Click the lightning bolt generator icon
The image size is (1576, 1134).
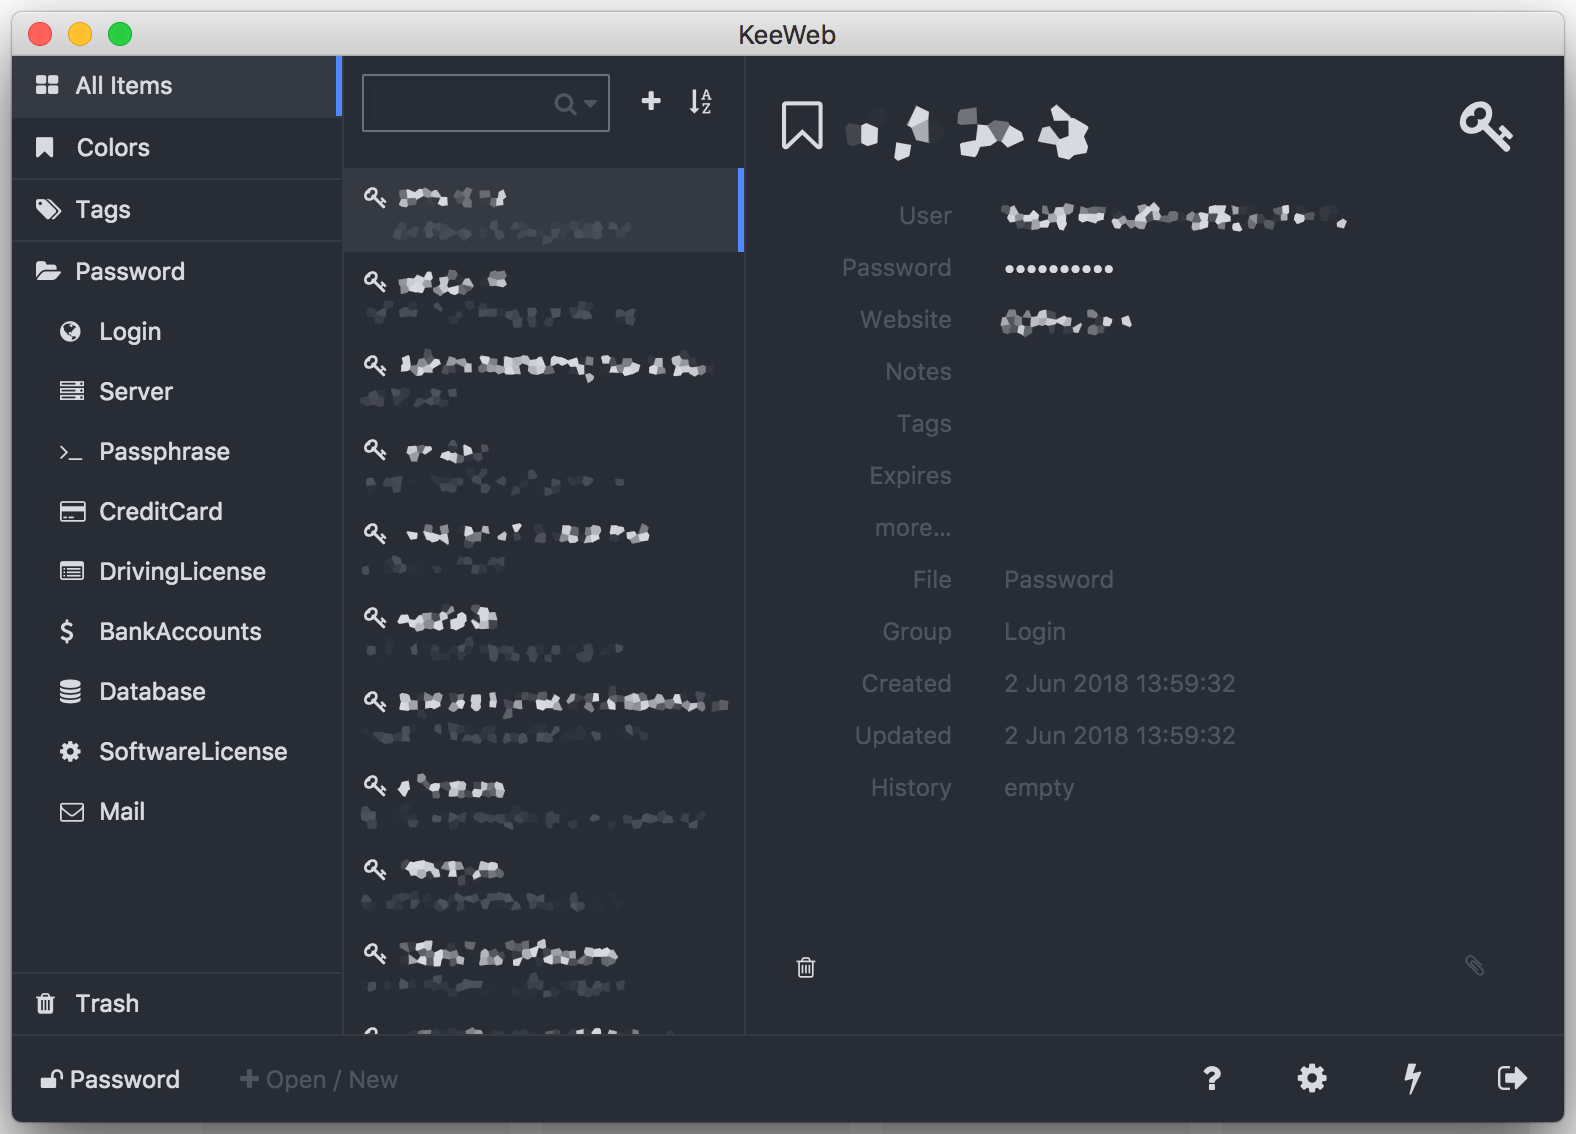pos(1412,1078)
